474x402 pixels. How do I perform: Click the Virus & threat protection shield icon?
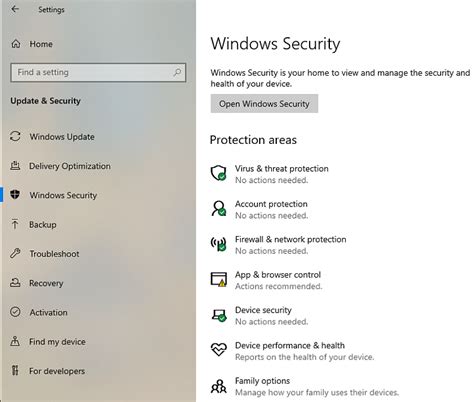pos(219,173)
